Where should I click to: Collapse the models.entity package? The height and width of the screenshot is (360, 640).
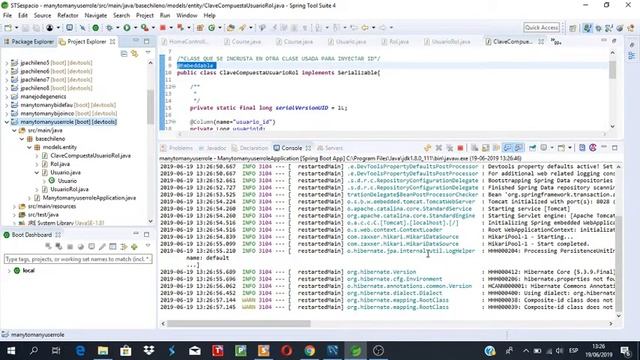coord(29,147)
